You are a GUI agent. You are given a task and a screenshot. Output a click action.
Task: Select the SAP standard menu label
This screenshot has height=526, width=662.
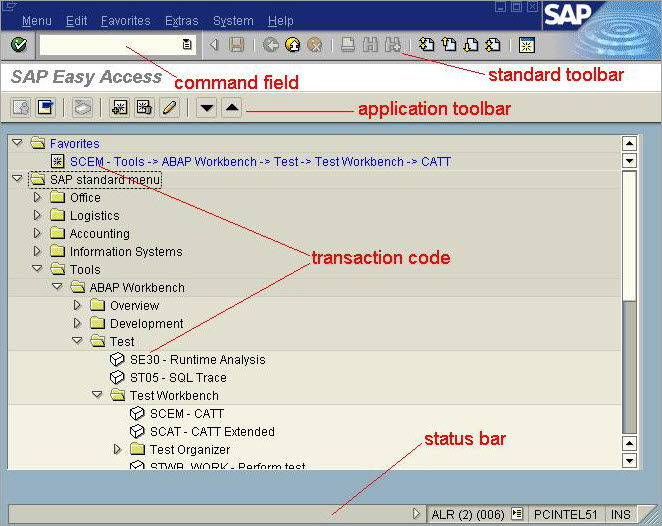pyautogui.click(x=105, y=180)
